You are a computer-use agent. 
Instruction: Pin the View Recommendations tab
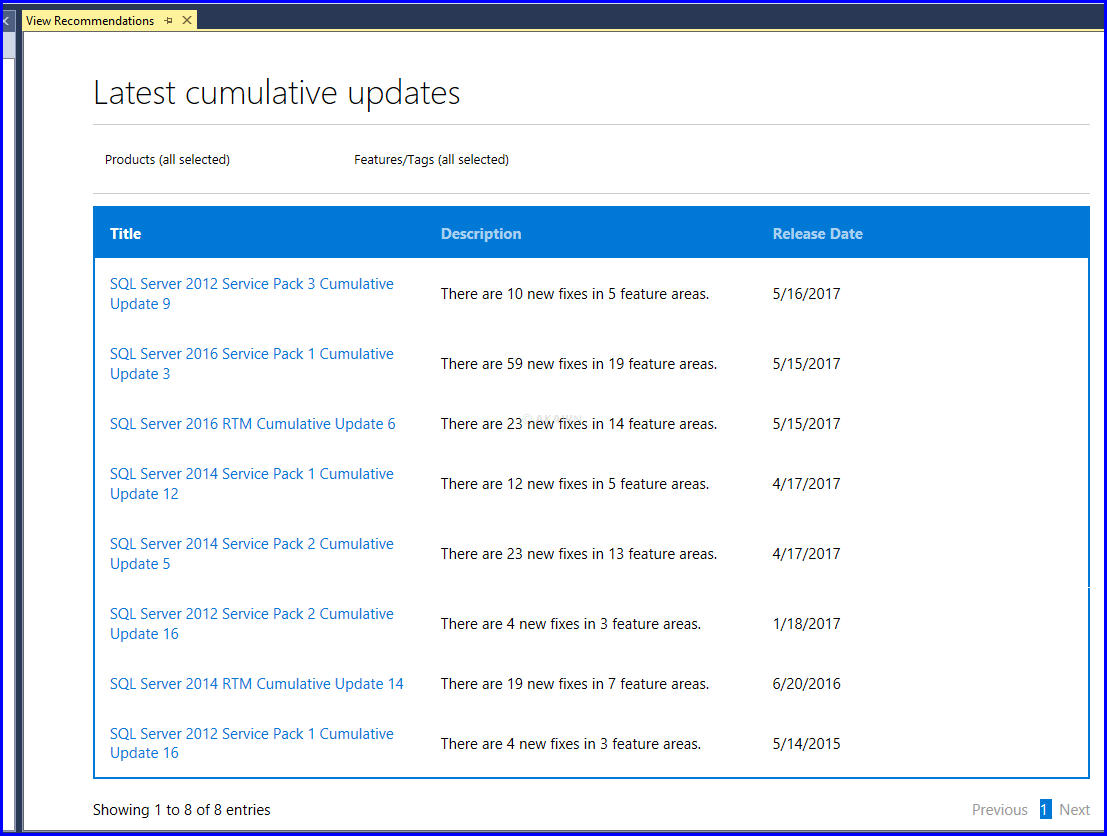click(x=168, y=20)
